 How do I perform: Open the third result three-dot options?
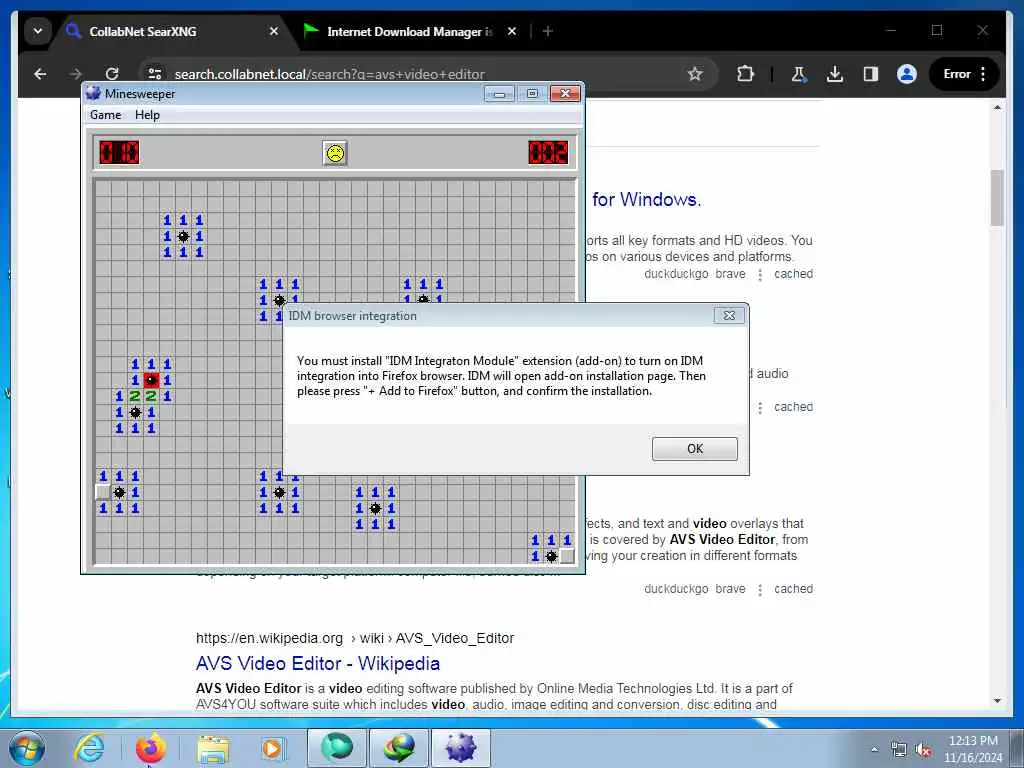coord(760,589)
